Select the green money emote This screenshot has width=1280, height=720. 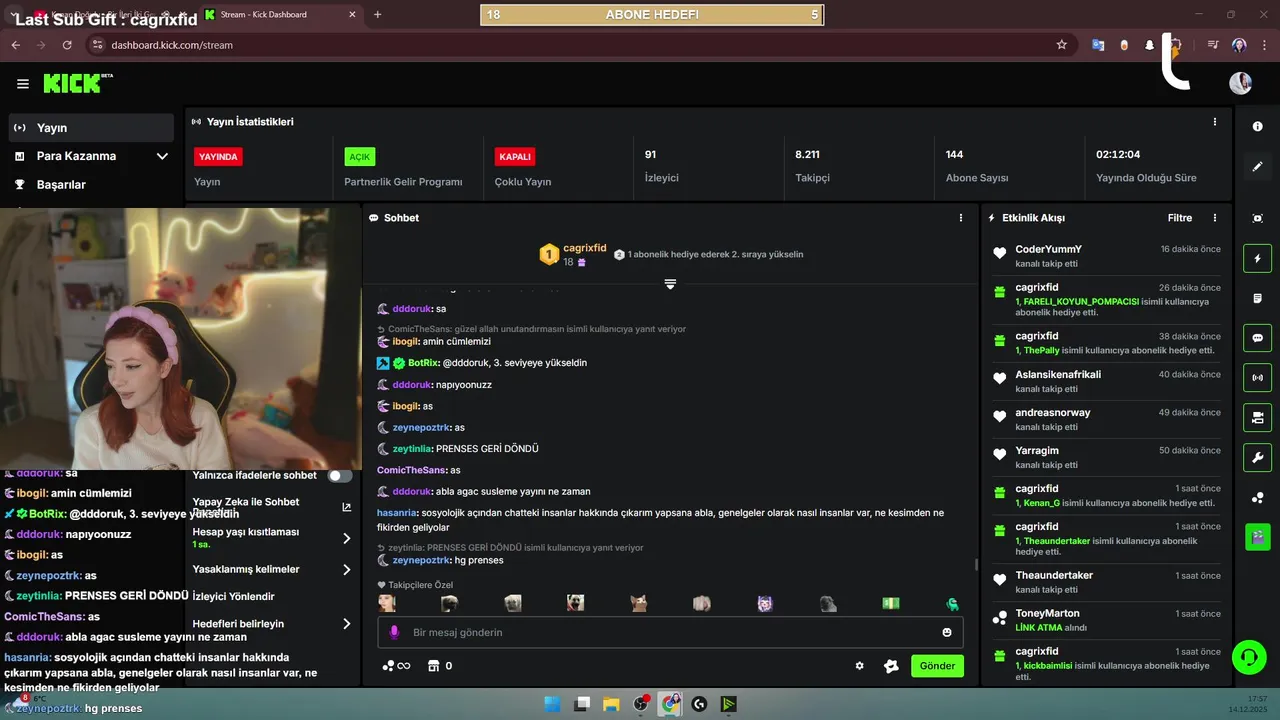[890, 604]
